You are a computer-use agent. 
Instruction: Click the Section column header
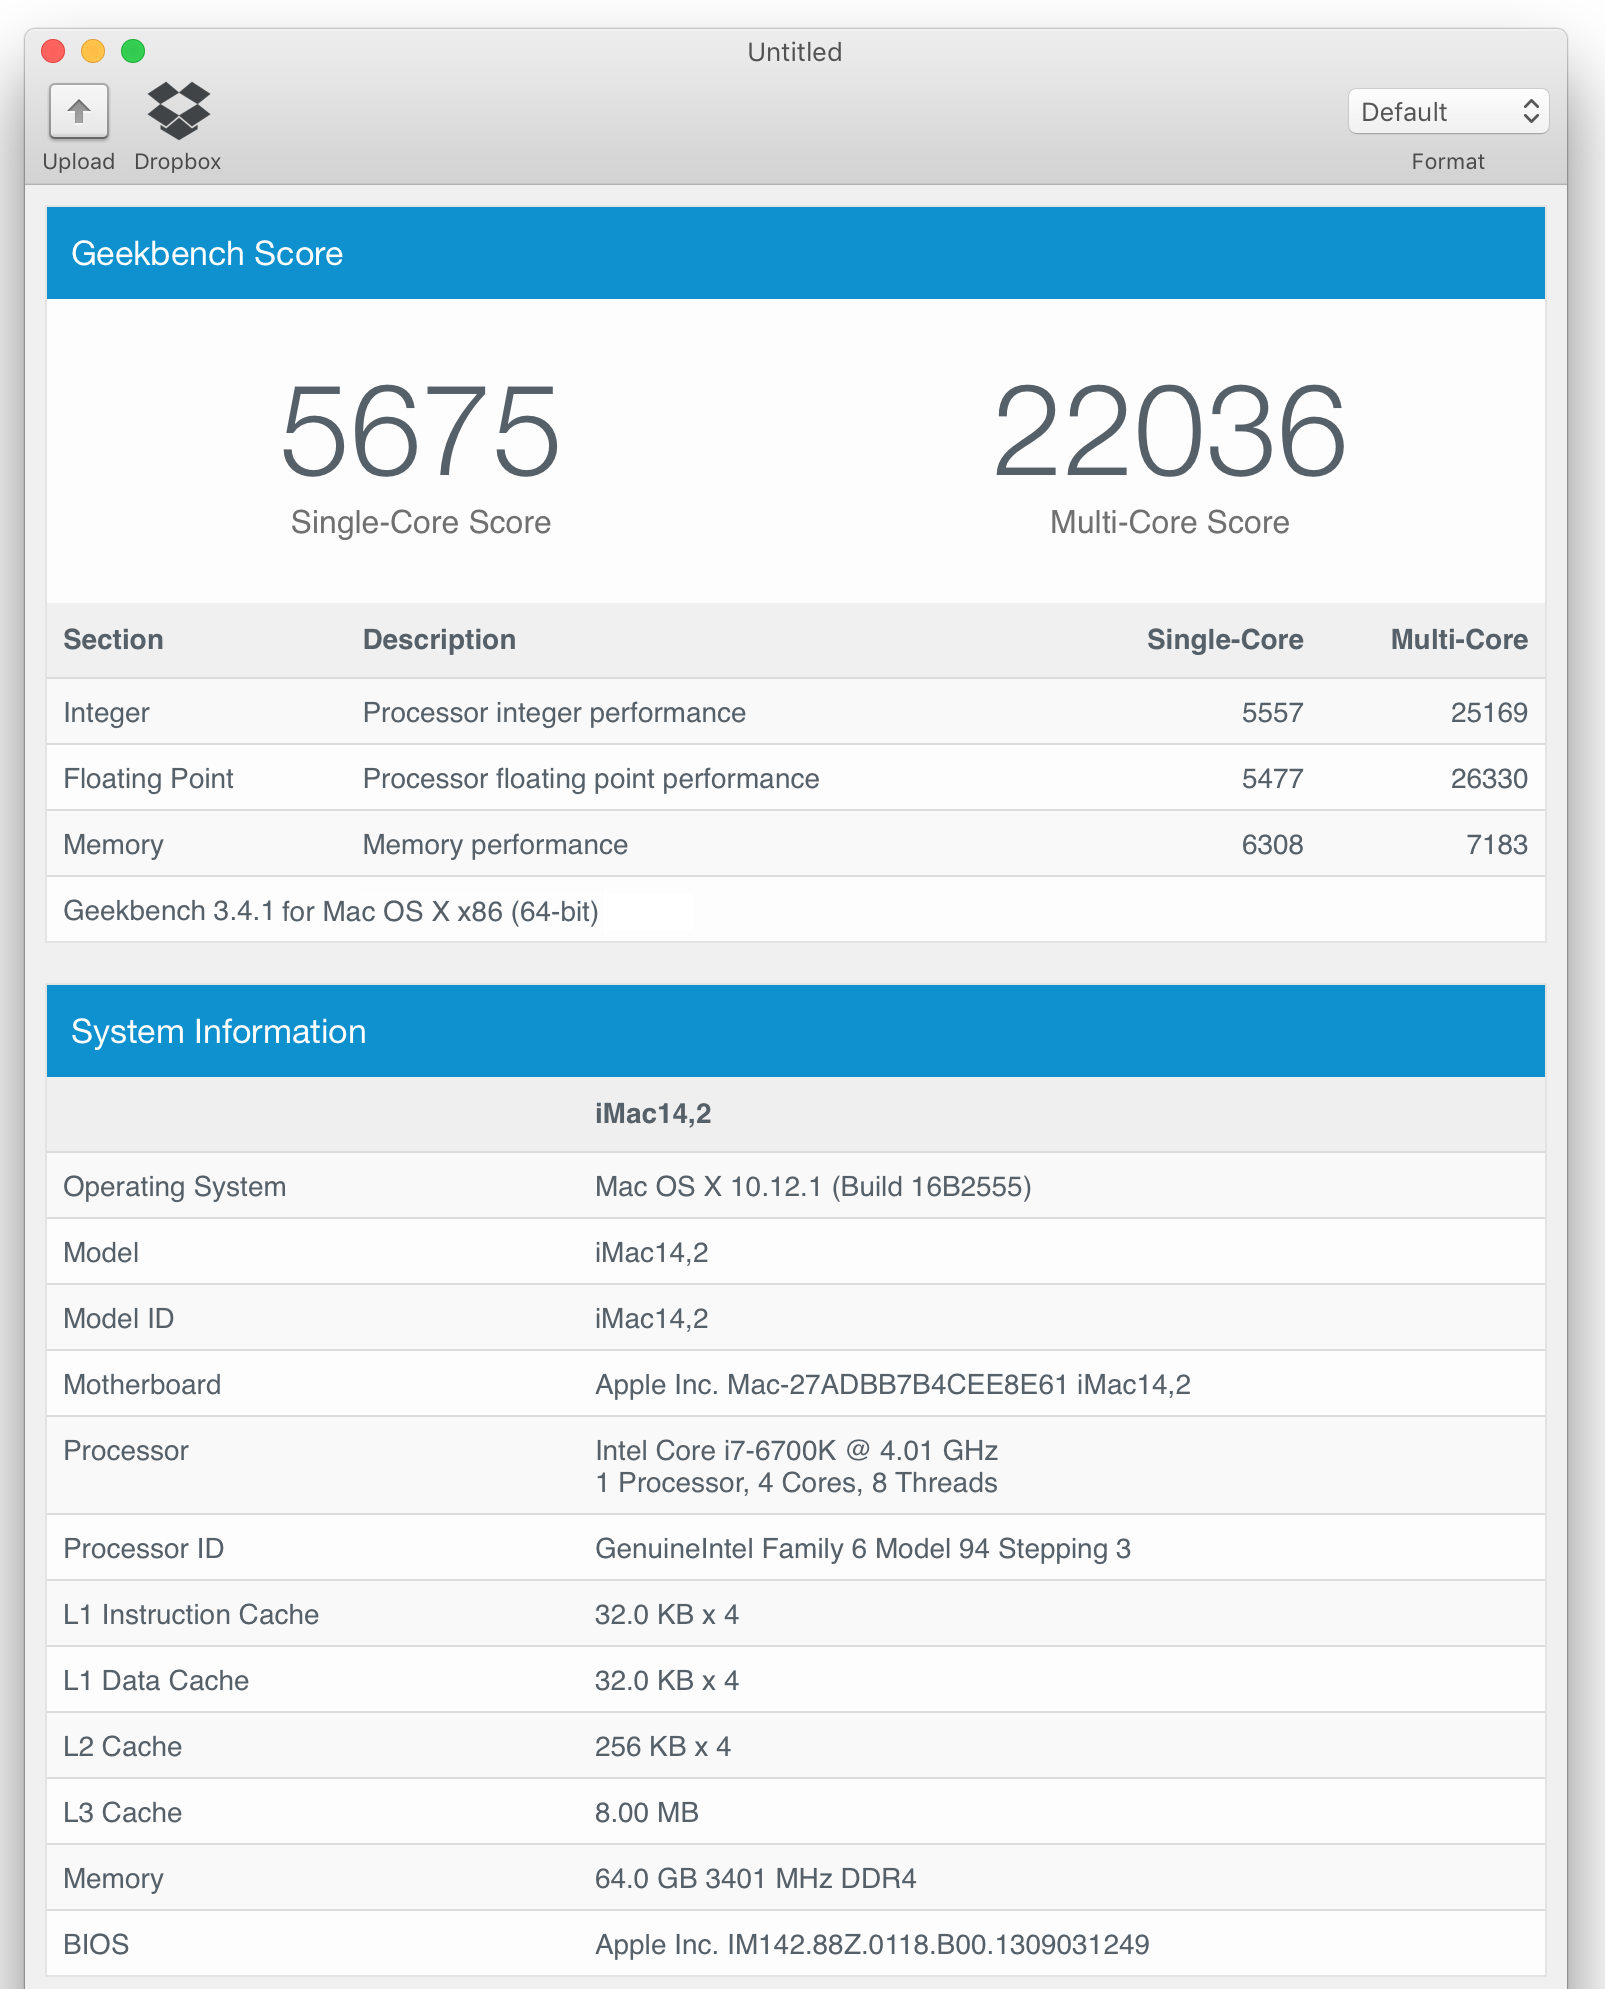pos(113,640)
